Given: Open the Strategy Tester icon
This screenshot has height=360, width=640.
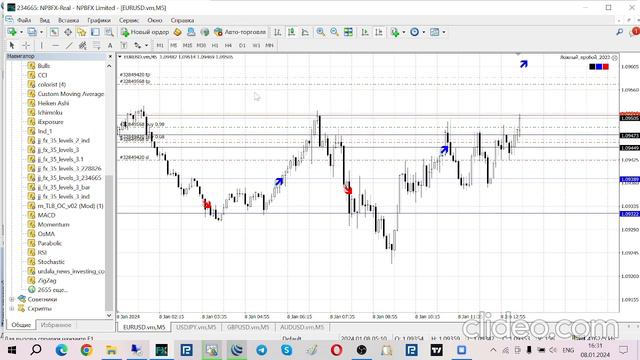Looking at the screenshot, I should click(x=109, y=32).
